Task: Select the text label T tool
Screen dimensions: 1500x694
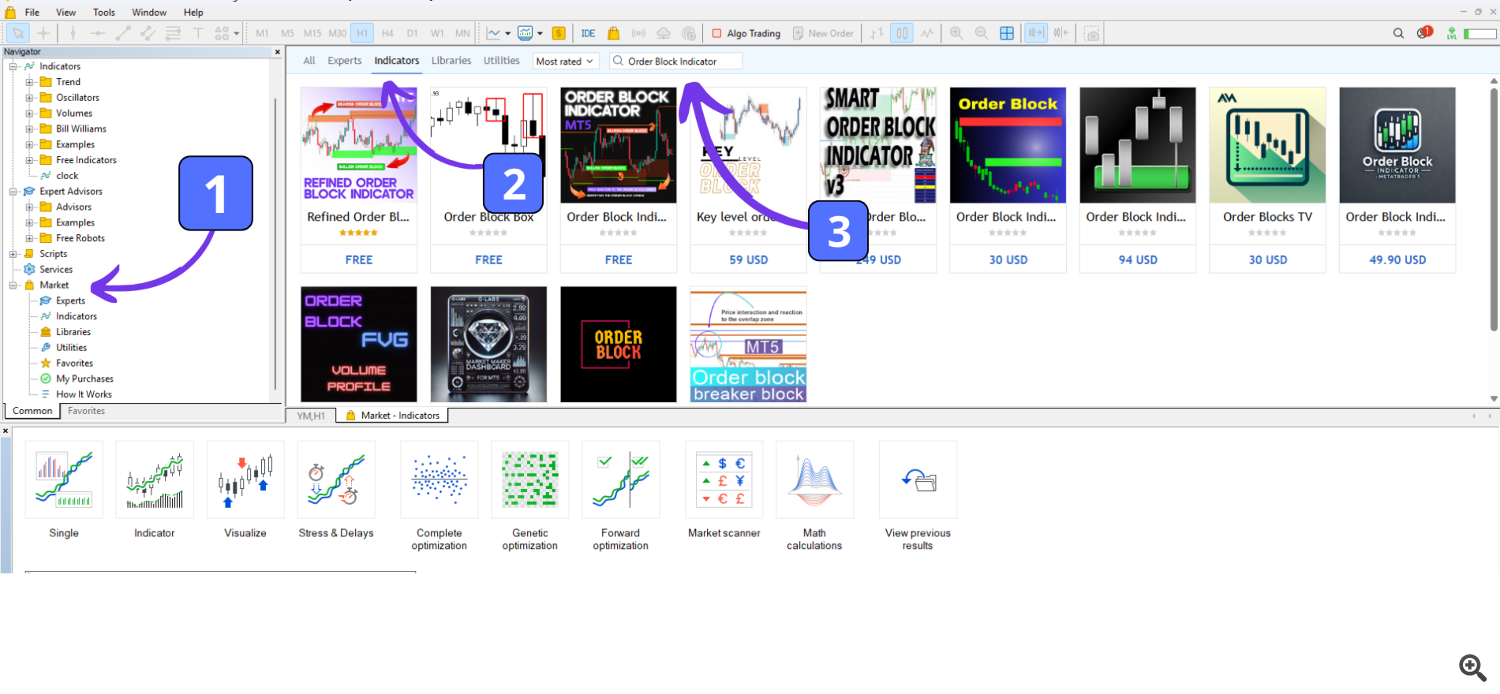Action: tap(198, 33)
